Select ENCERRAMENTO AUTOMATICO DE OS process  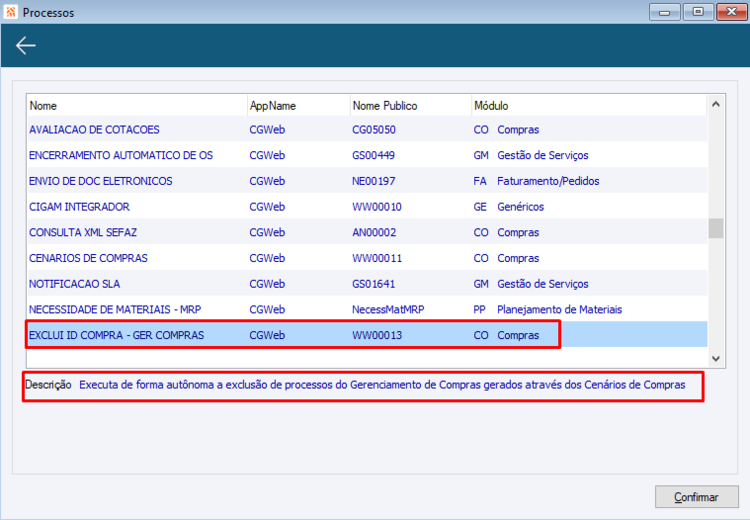point(367,155)
